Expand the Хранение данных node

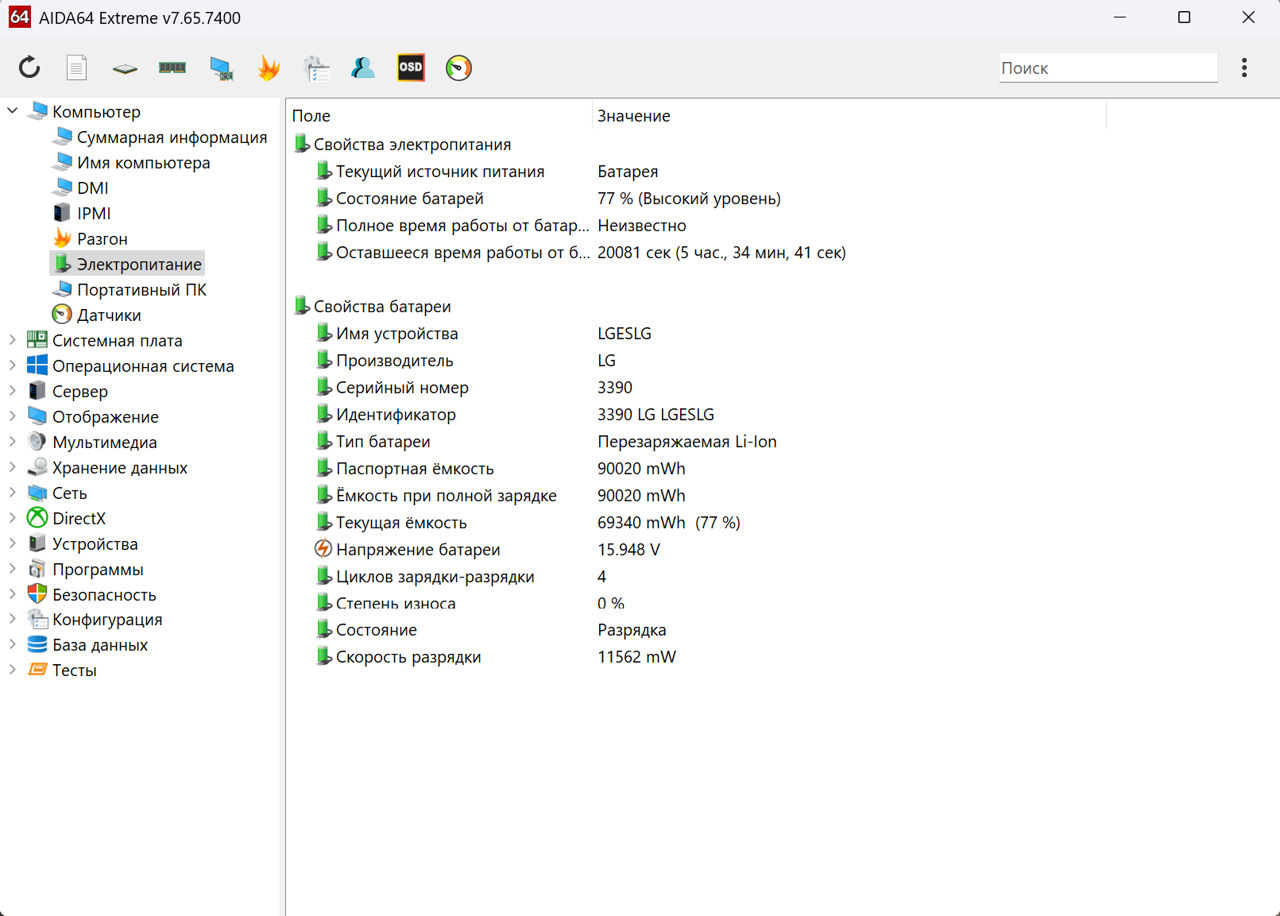tap(13, 468)
